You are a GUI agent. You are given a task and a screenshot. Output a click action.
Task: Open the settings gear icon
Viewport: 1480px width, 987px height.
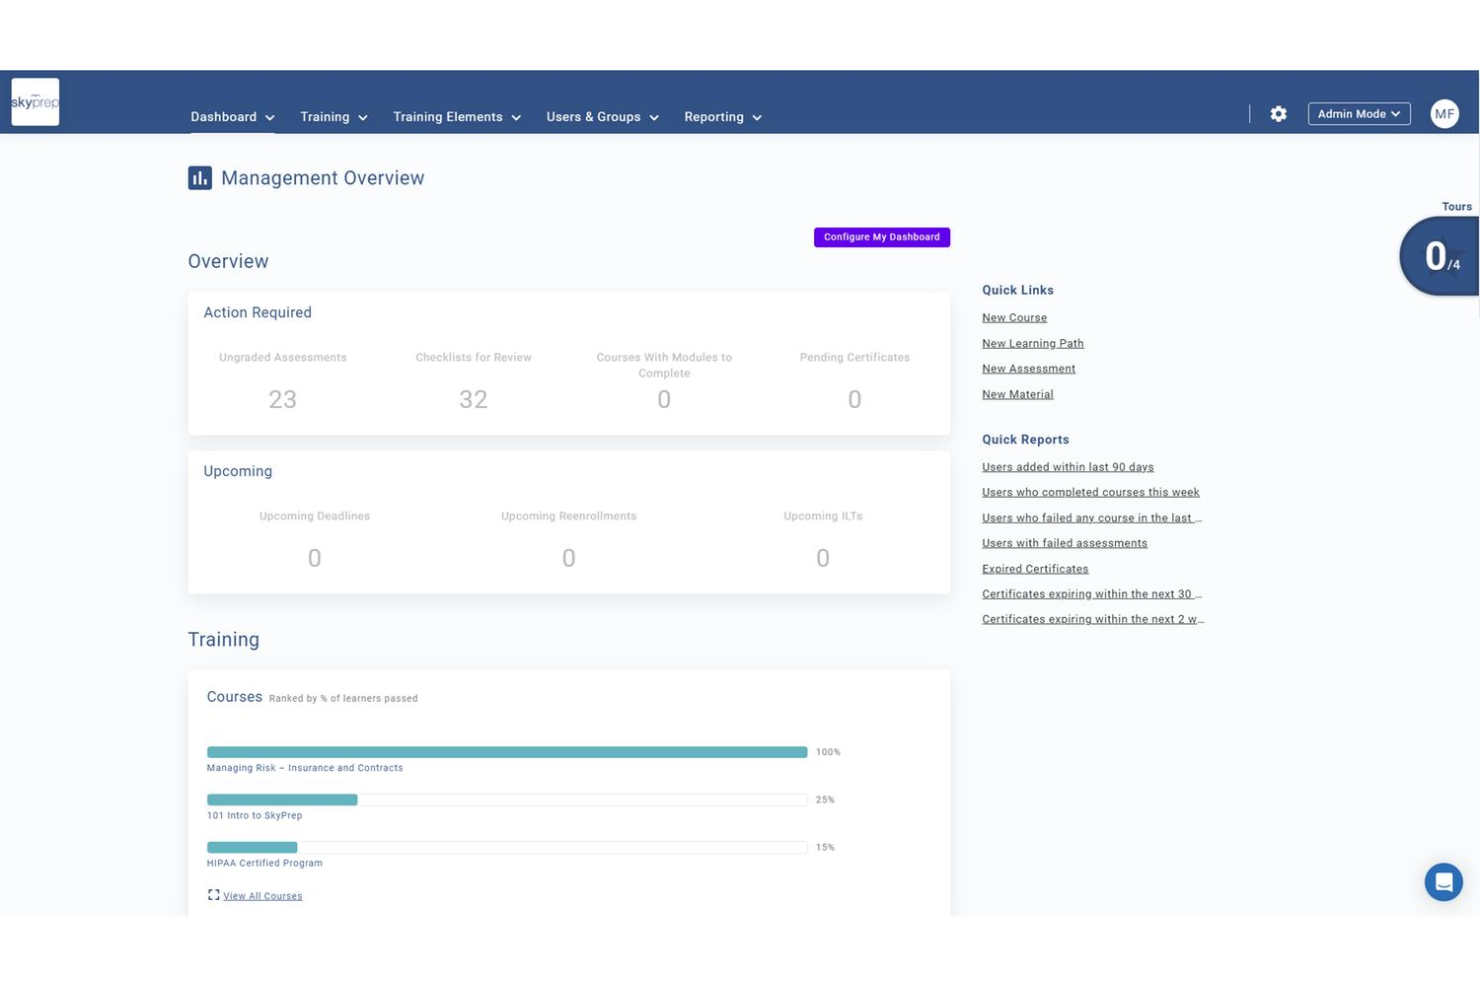click(1278, 114)
